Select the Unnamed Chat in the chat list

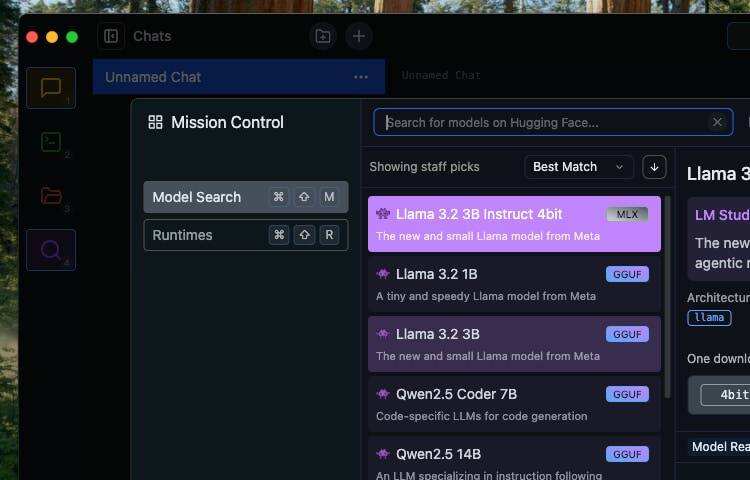pyautogui.click(x=239, y=77)
